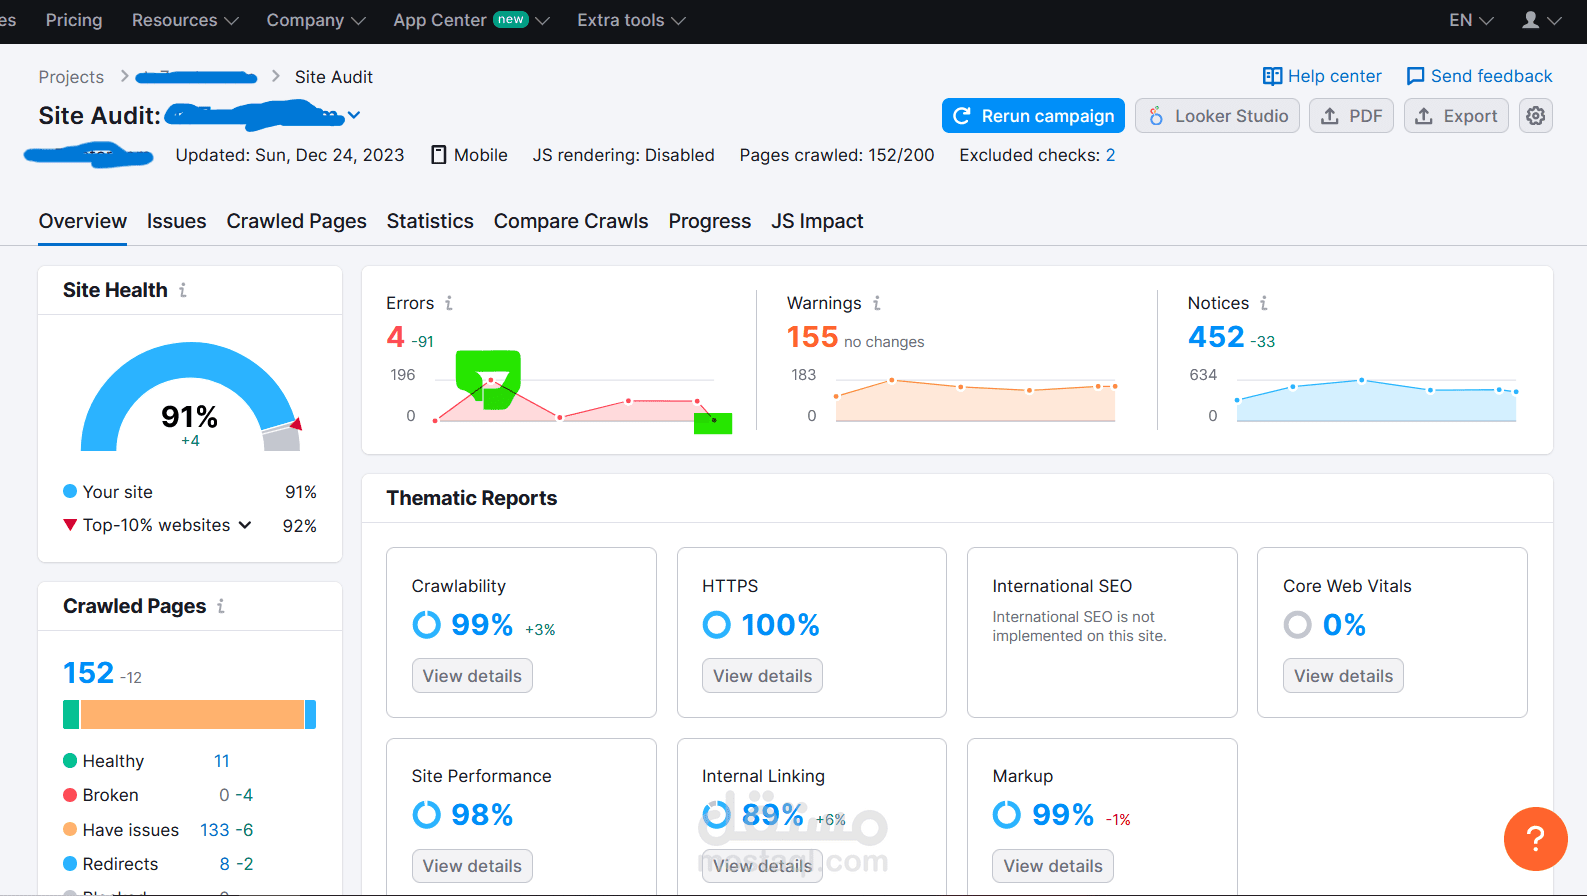Switch to the Progress tab
Screen dimensions: 1587x896
tap(710, 221)
